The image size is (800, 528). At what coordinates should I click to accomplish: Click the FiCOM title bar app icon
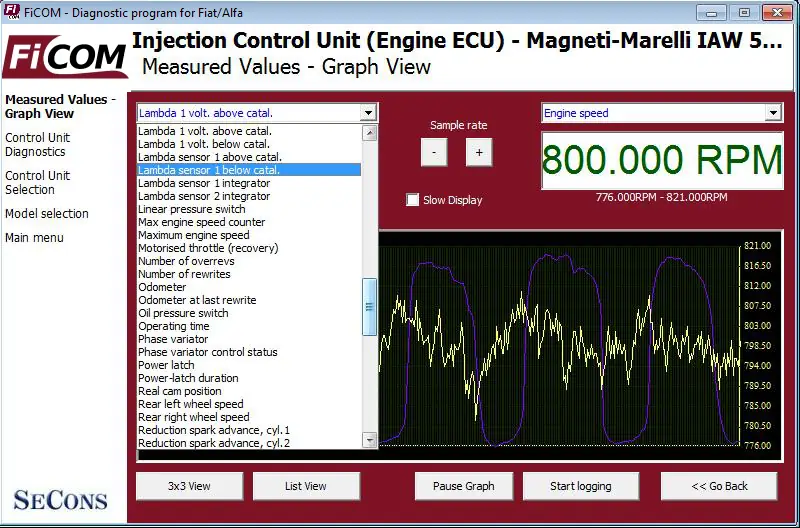[12, 11]
